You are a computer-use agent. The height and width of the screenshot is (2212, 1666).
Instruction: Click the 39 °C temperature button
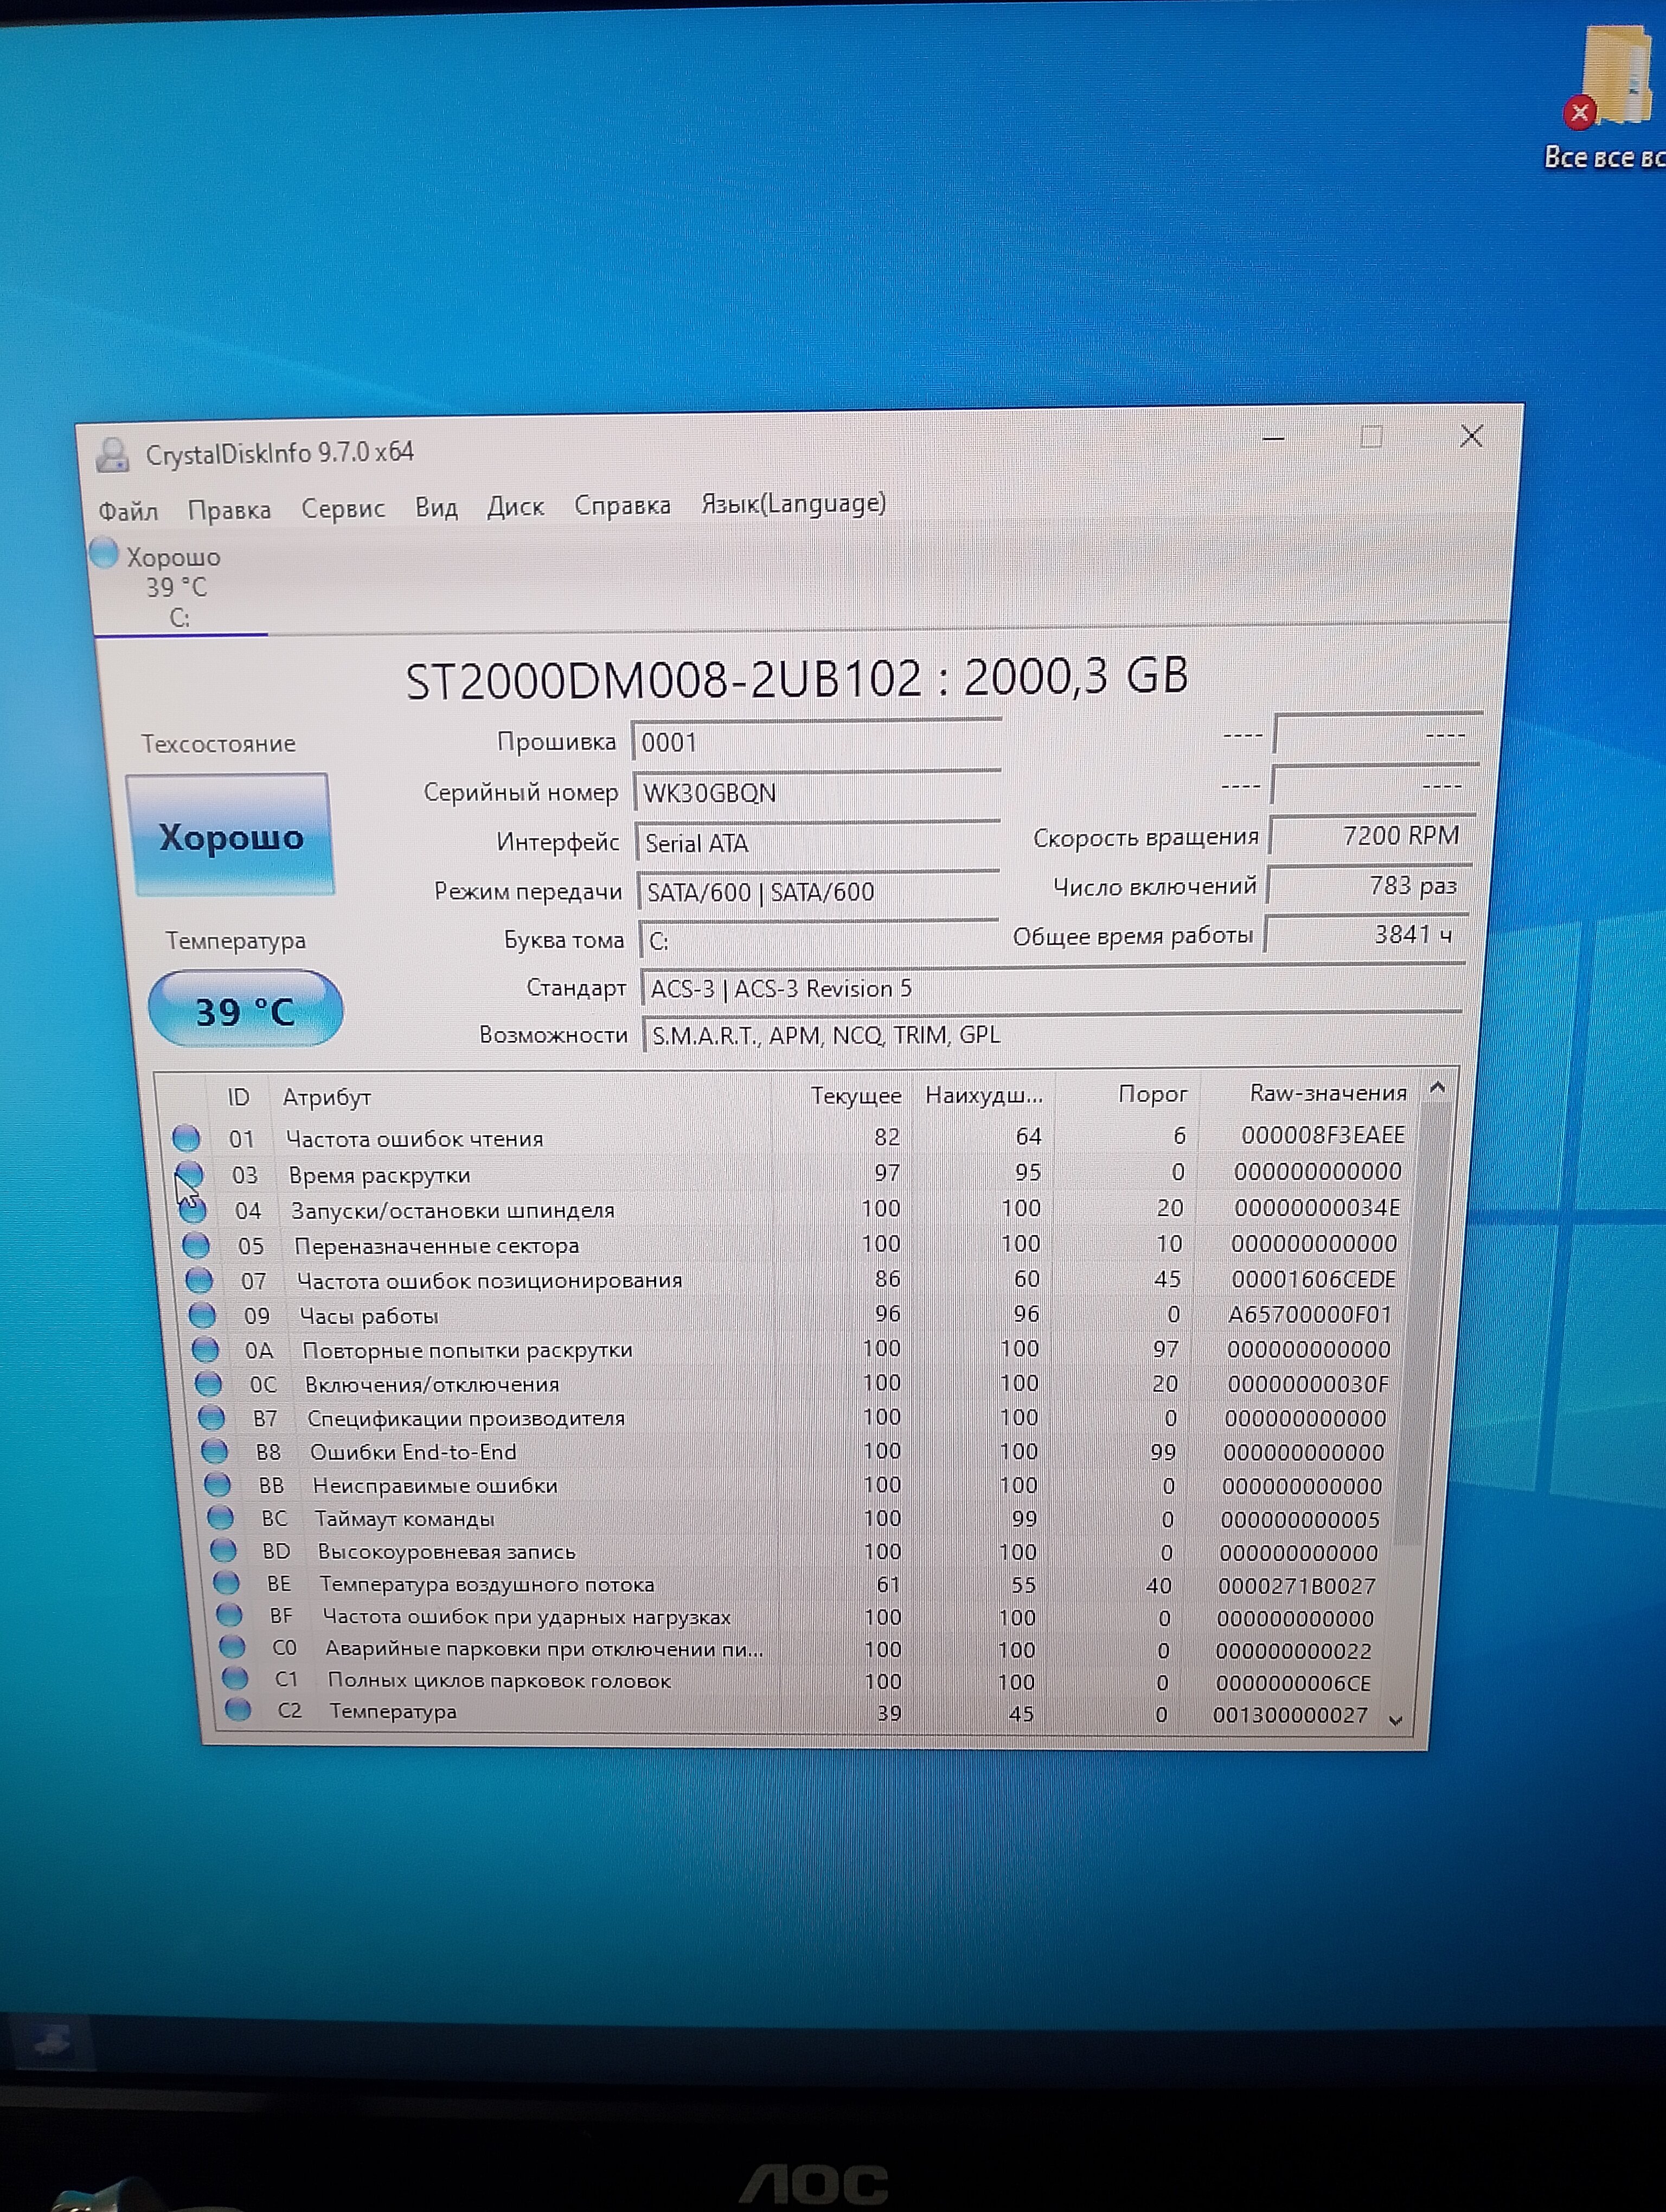pos(245,1011)
